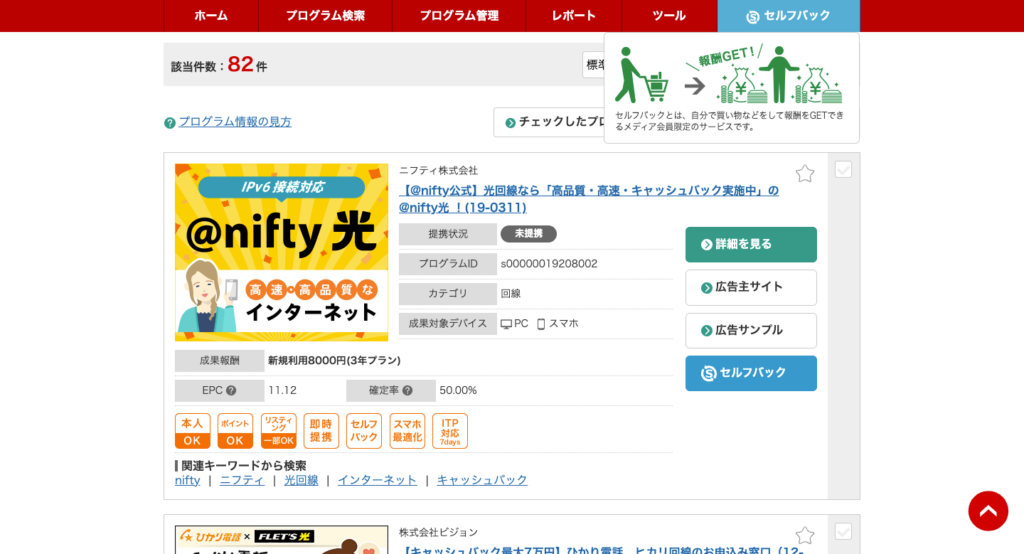The width and height of the screenshot is (1024, 554).
Task: Click the 広告サンプル button
Action: (751, 331)
